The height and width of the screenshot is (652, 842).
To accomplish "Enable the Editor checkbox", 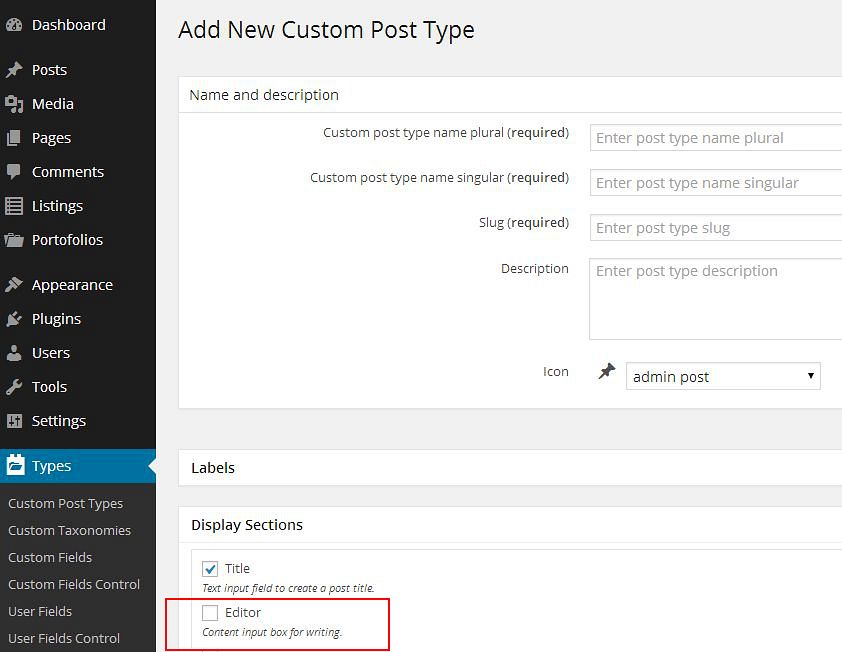I will 210,613.
